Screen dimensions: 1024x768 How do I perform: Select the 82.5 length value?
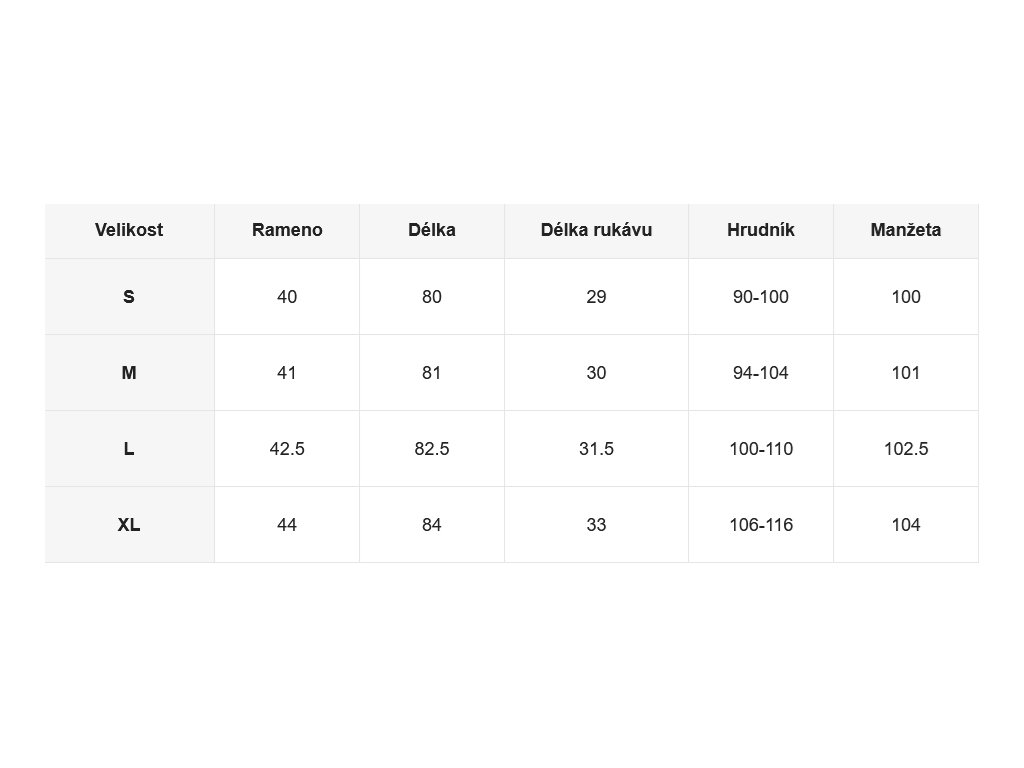pos(432,449)
